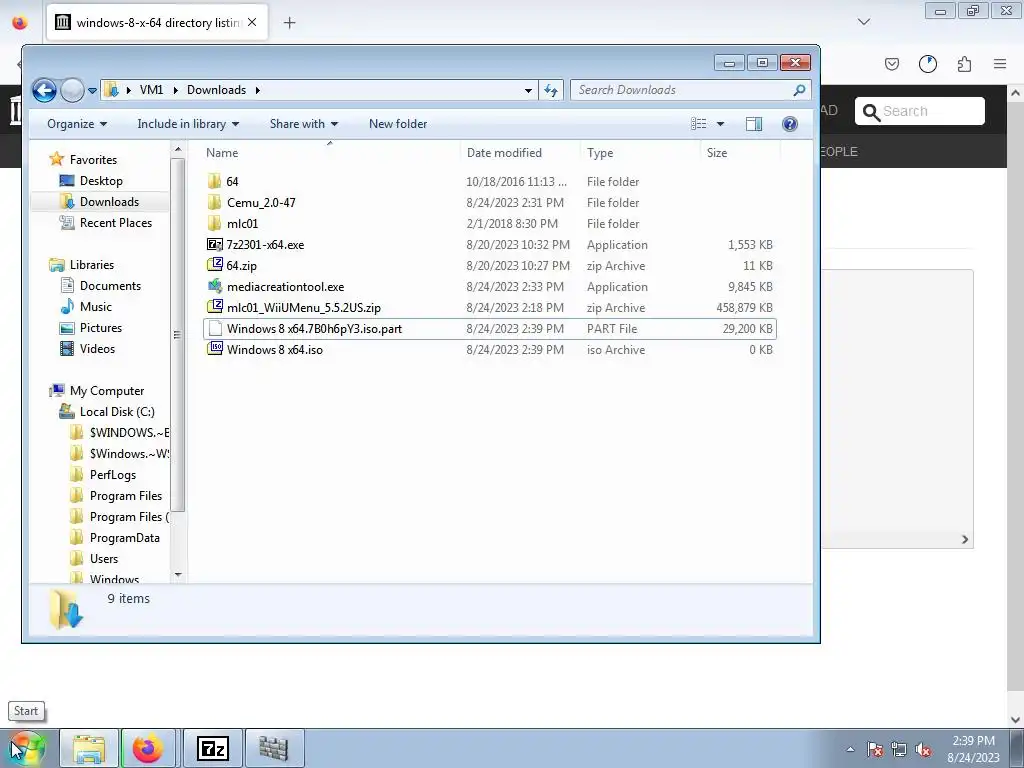
Task: Close the windows-8-x-64 directory listing tab
Action: [x=252, y=22]
